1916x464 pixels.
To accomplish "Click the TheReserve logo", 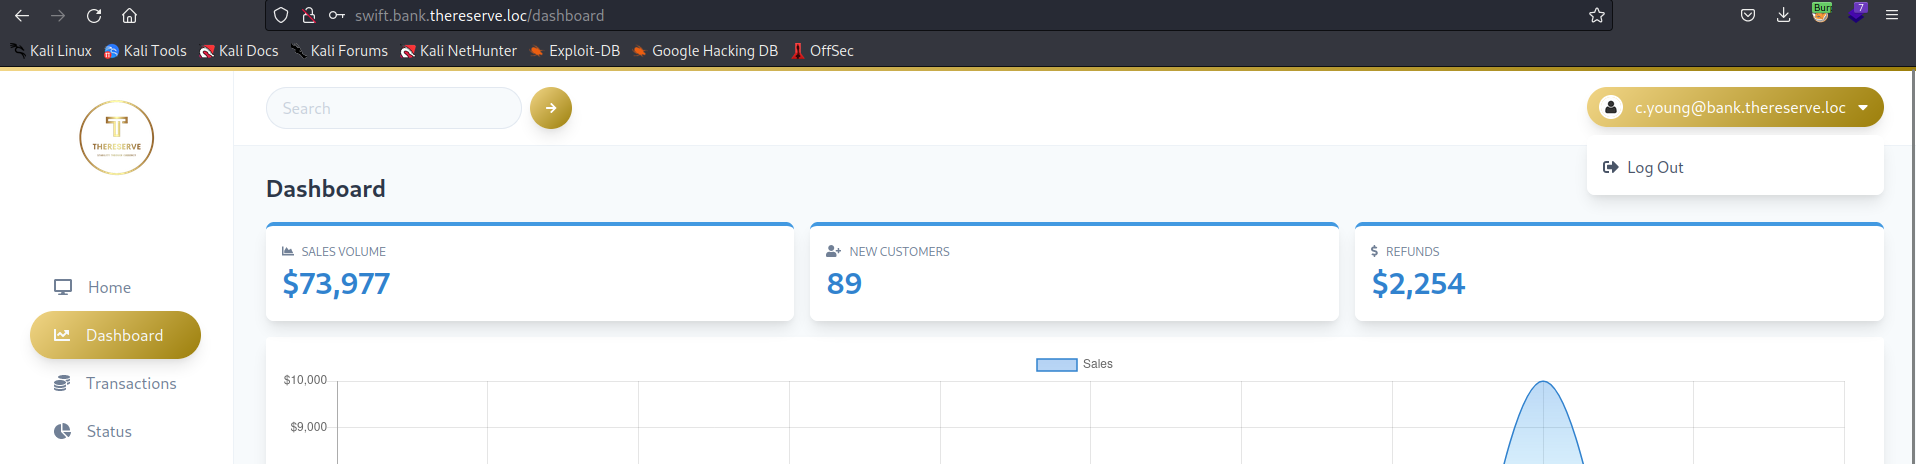I will point(117,138).
